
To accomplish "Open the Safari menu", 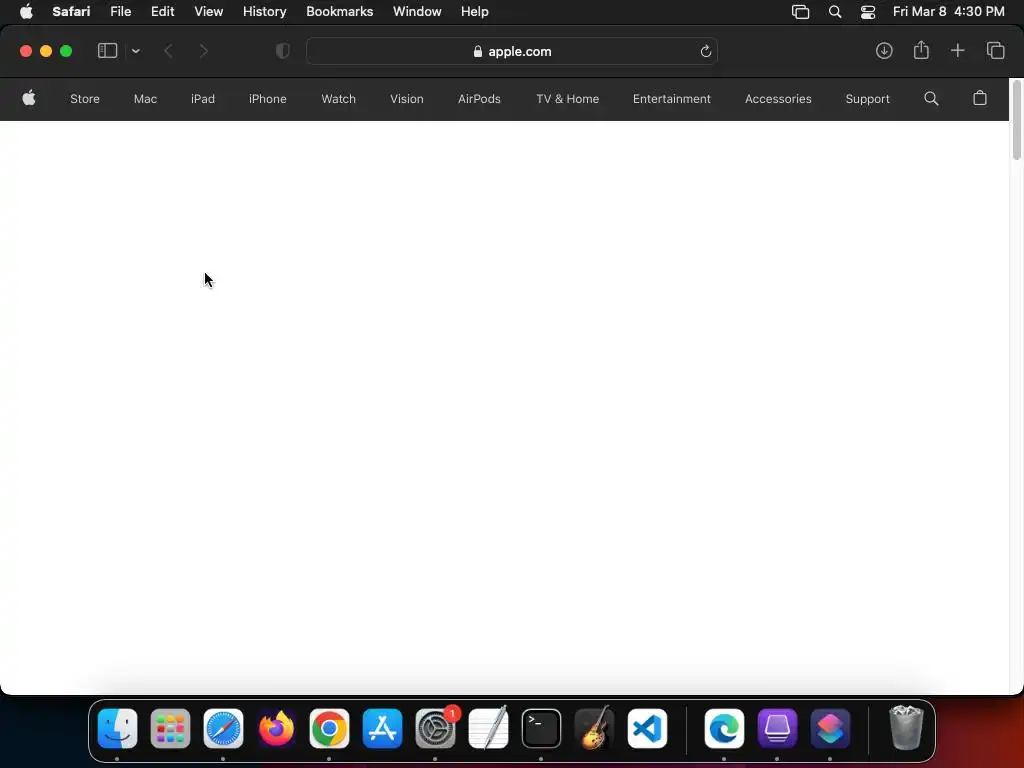I will point(71,11).
